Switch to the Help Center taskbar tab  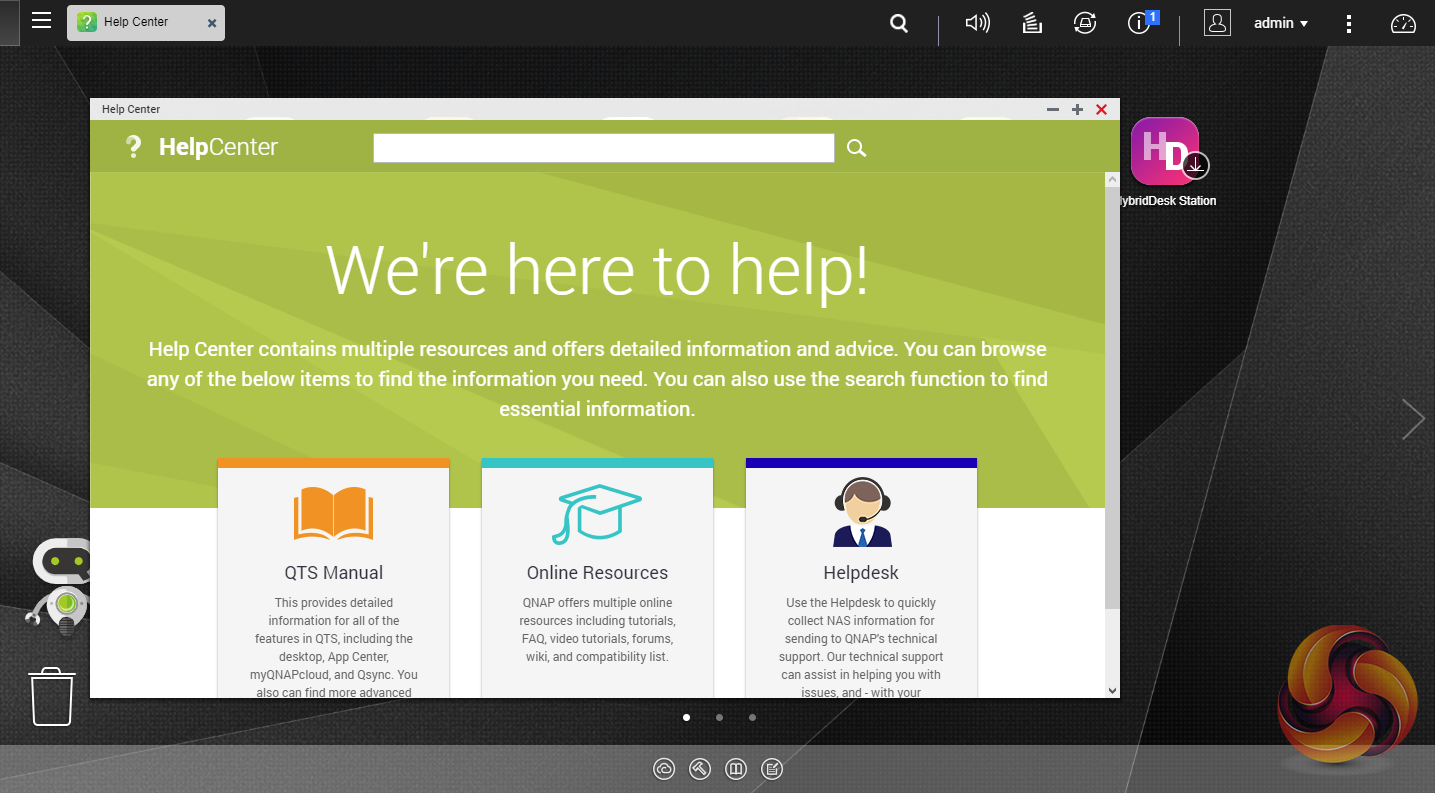[146, 22]
